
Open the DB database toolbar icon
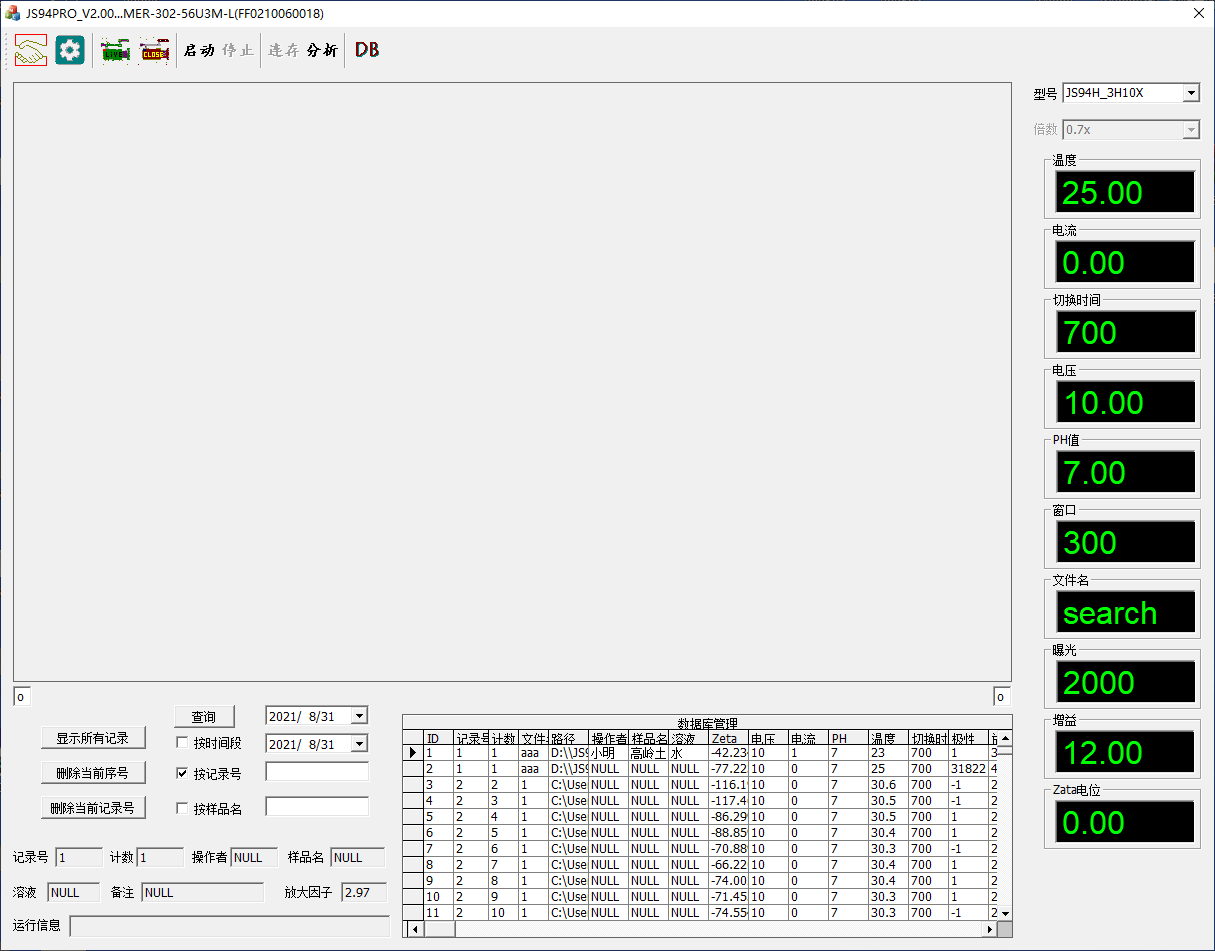367,50
